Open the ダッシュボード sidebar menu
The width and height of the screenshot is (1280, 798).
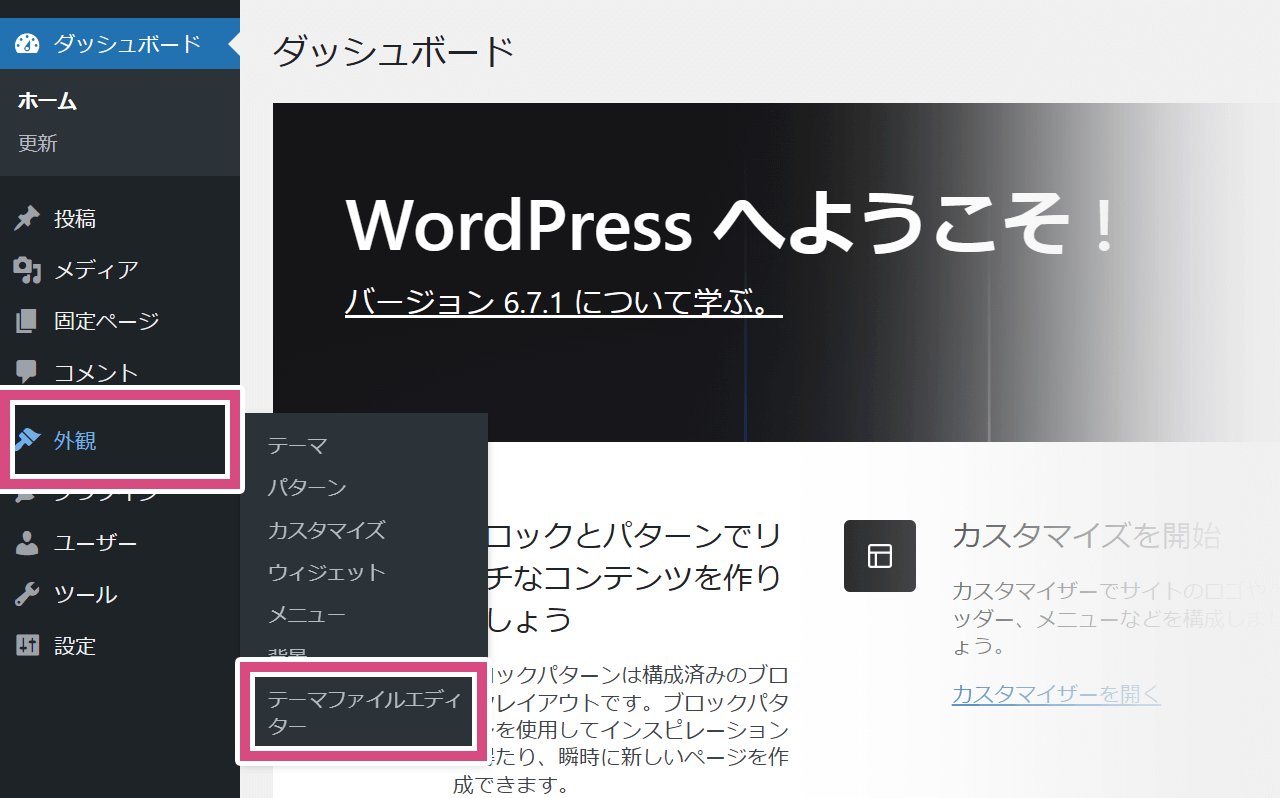120,44
